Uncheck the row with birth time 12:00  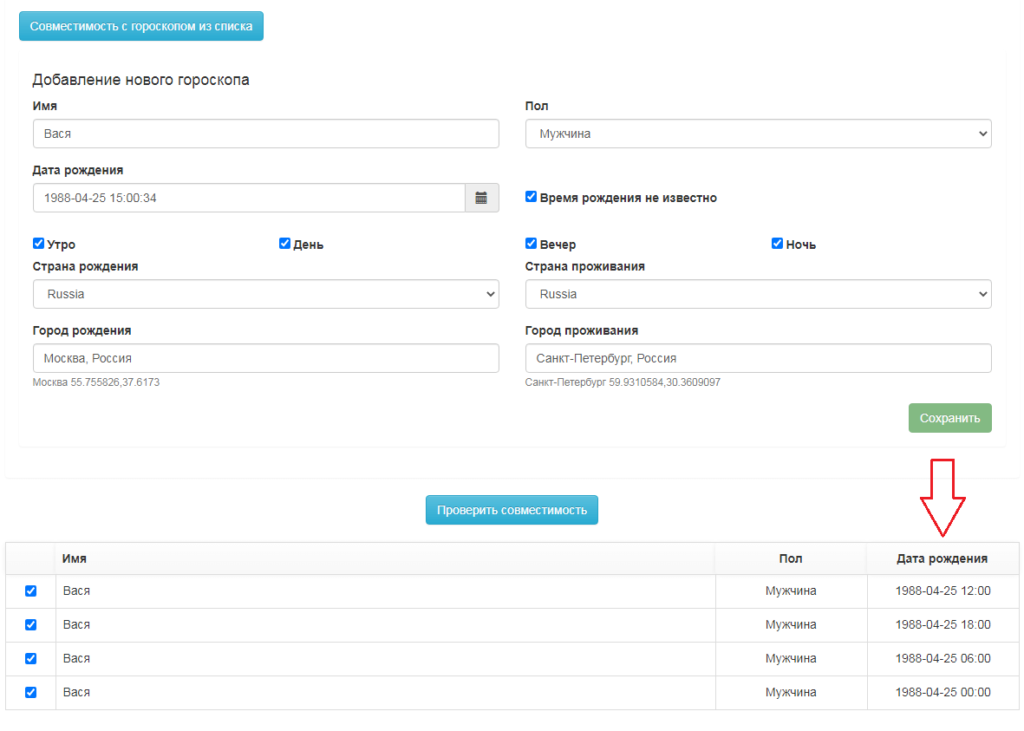tap(30, 591)
